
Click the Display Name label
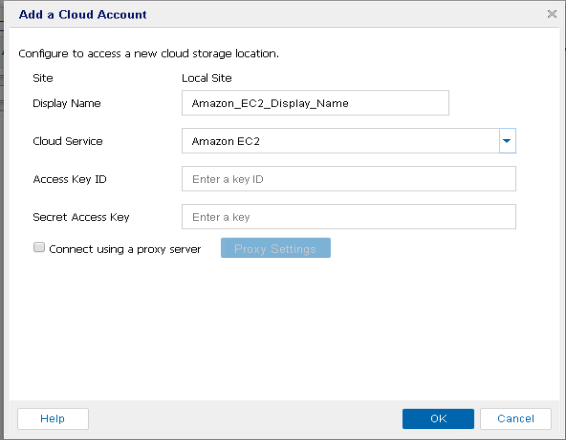[66, 104]
